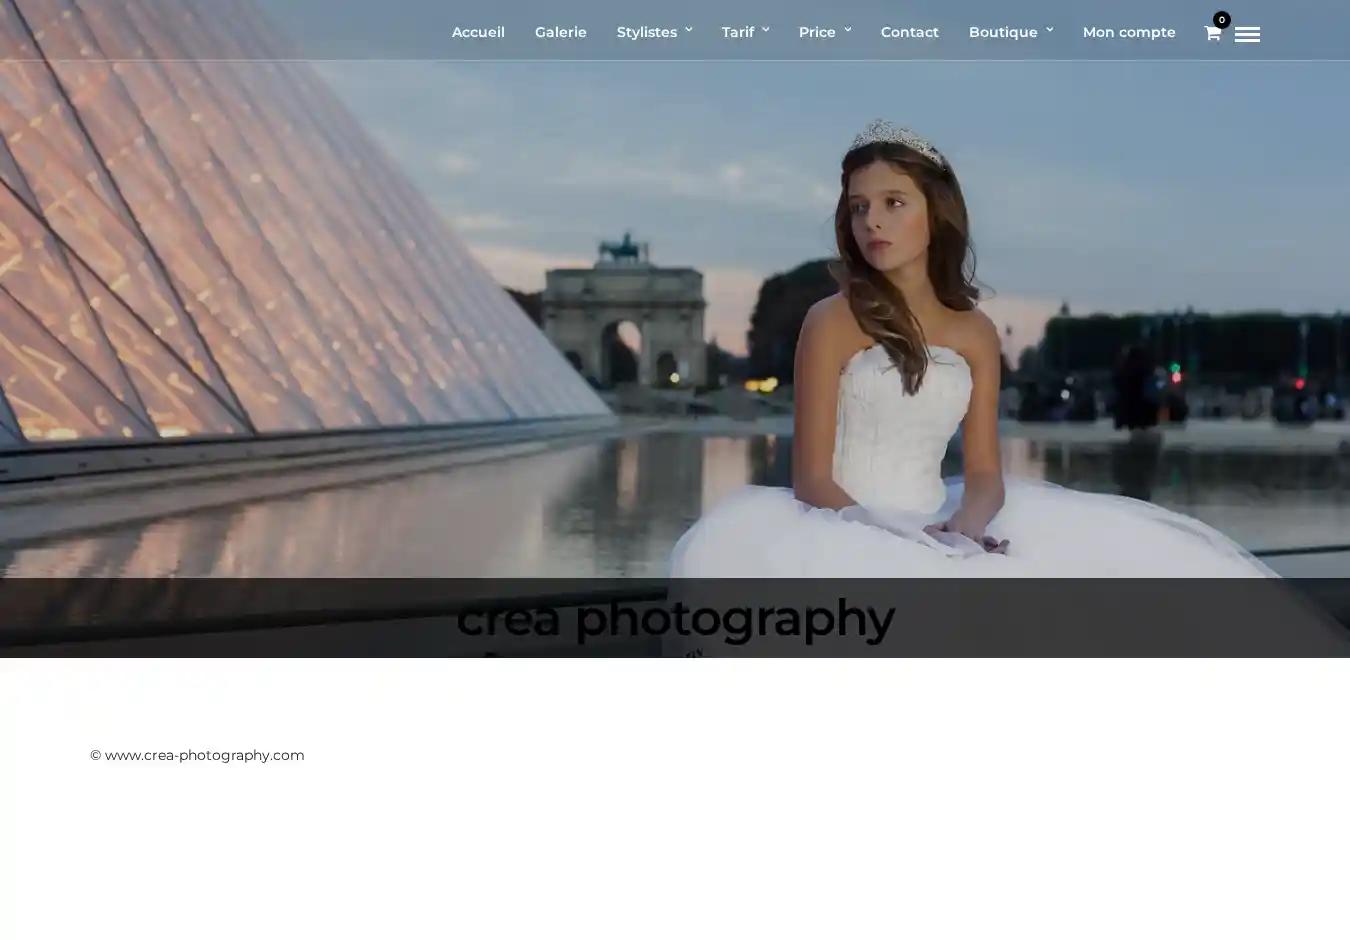Click the cart item count badge
1350x940 pixels.
coord(1221,19)
